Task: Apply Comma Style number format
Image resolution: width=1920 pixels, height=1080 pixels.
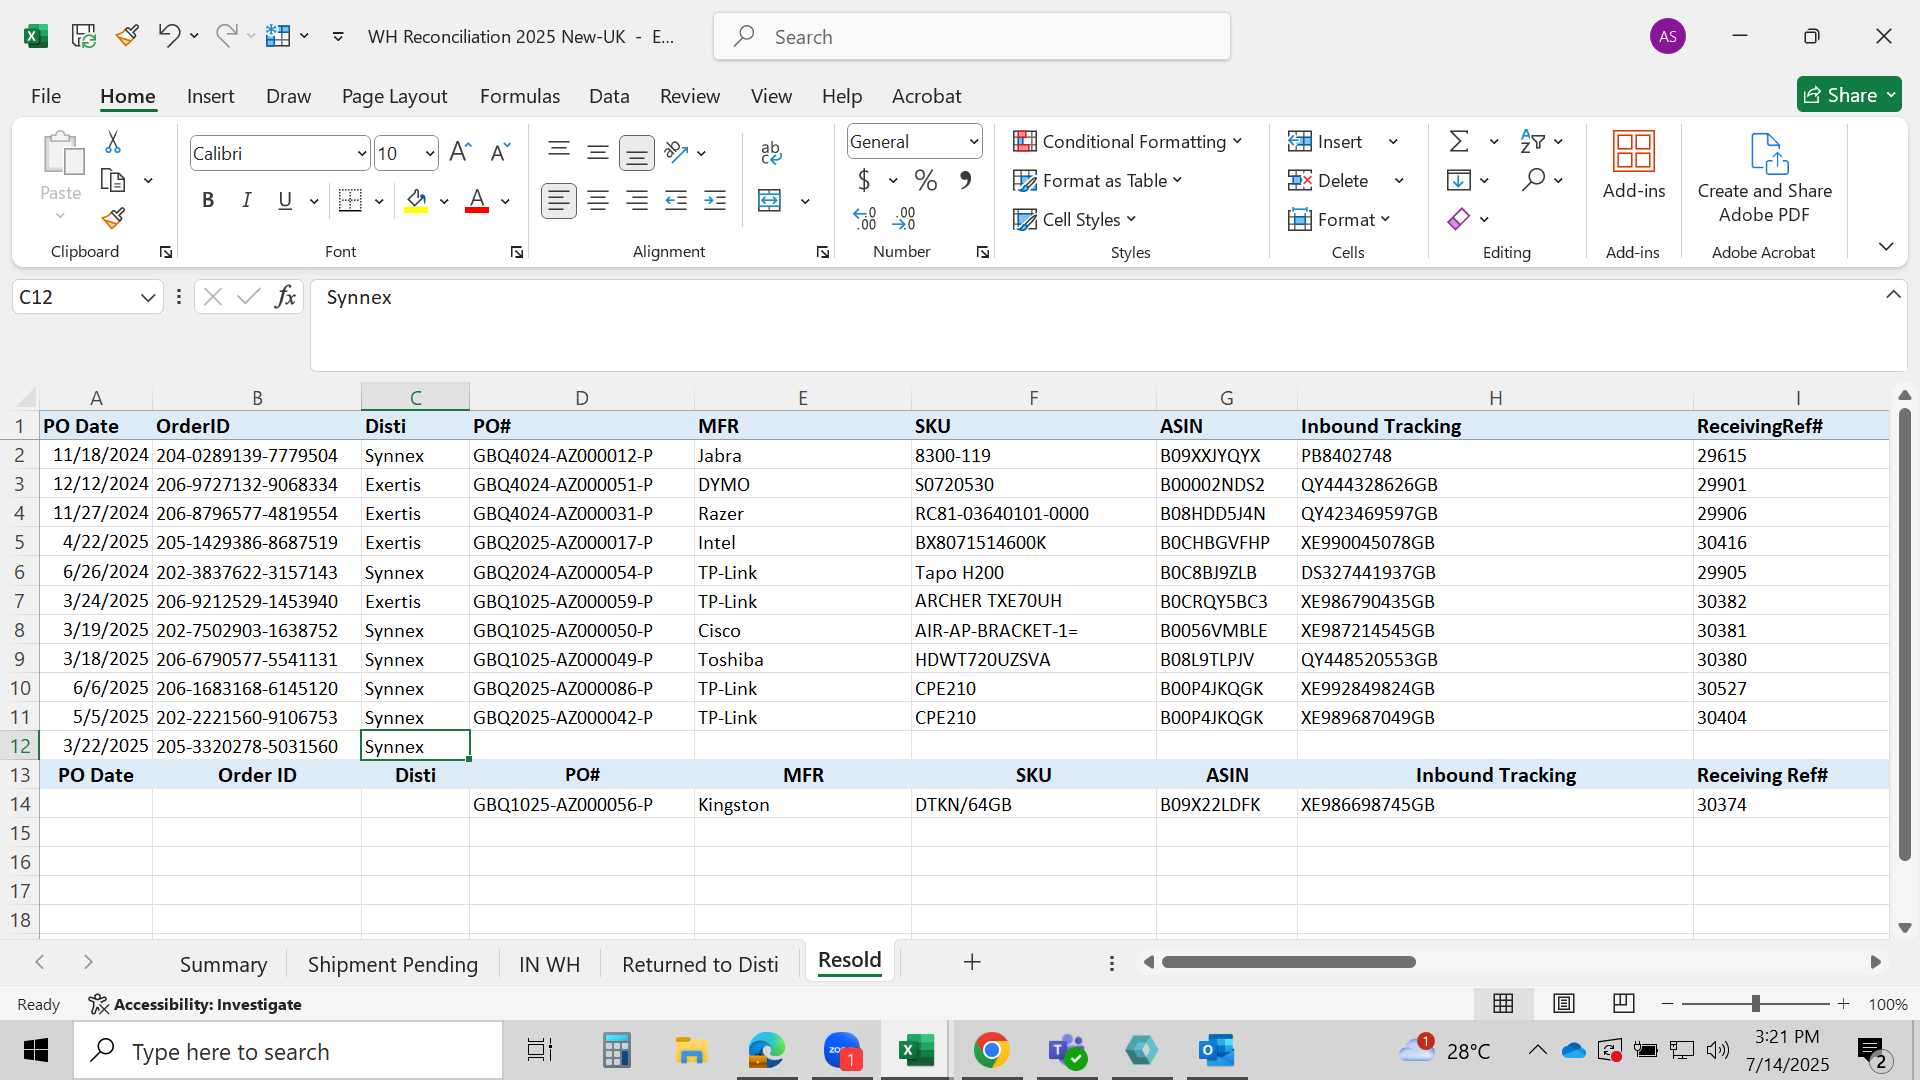Action: 965,181
